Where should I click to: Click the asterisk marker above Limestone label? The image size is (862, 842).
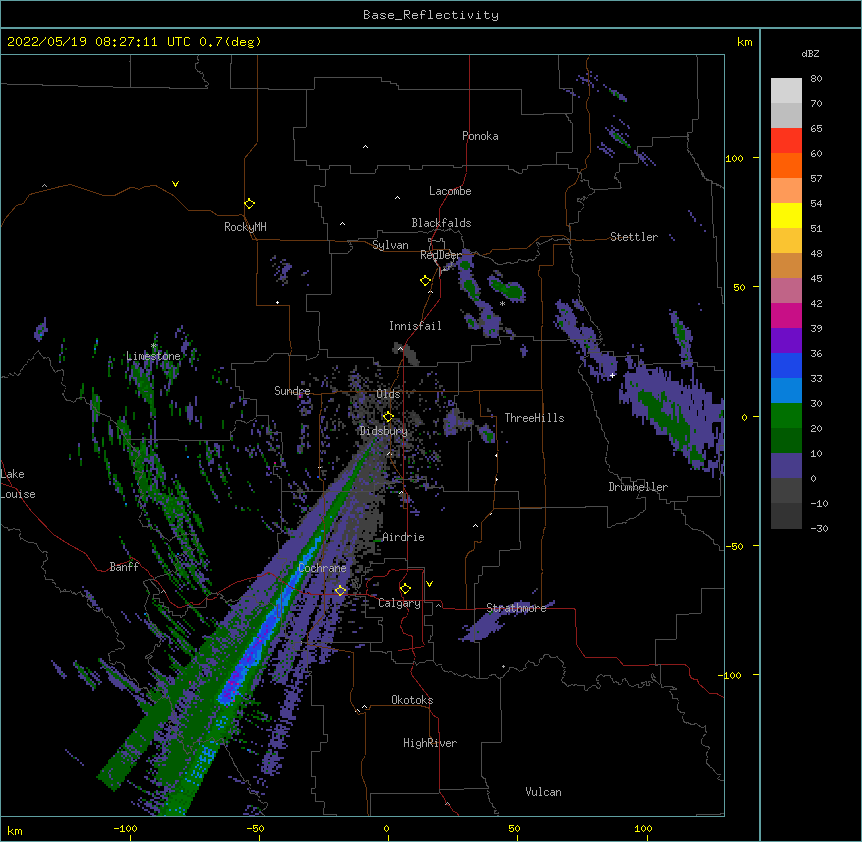(x=153, y=346)
